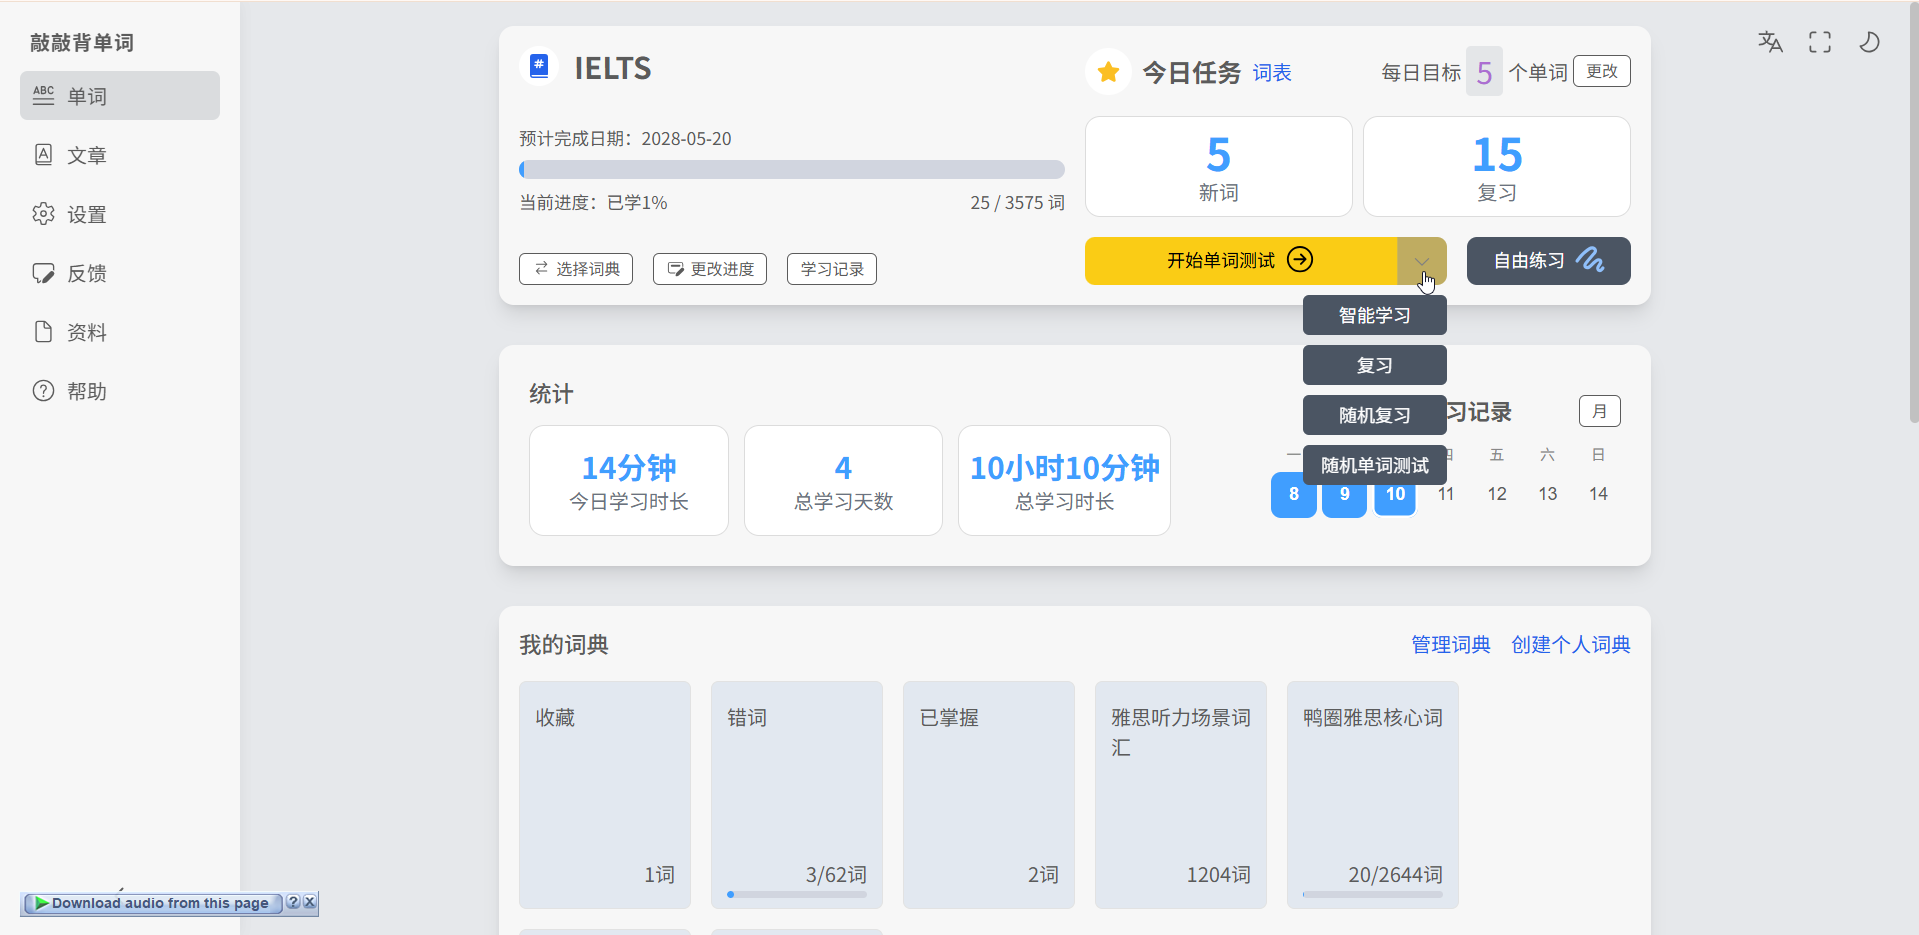Image resolution: width=1919 pixels, height=935 pixels.
Task: Click the 25 / 3575 词 count
Action: 1017,203
